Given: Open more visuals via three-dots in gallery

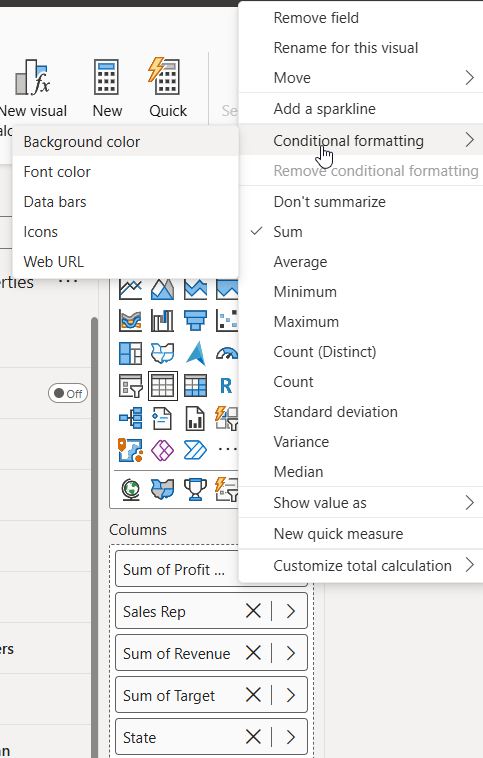Looking at the screenshot, I should [x=227, y=449].
